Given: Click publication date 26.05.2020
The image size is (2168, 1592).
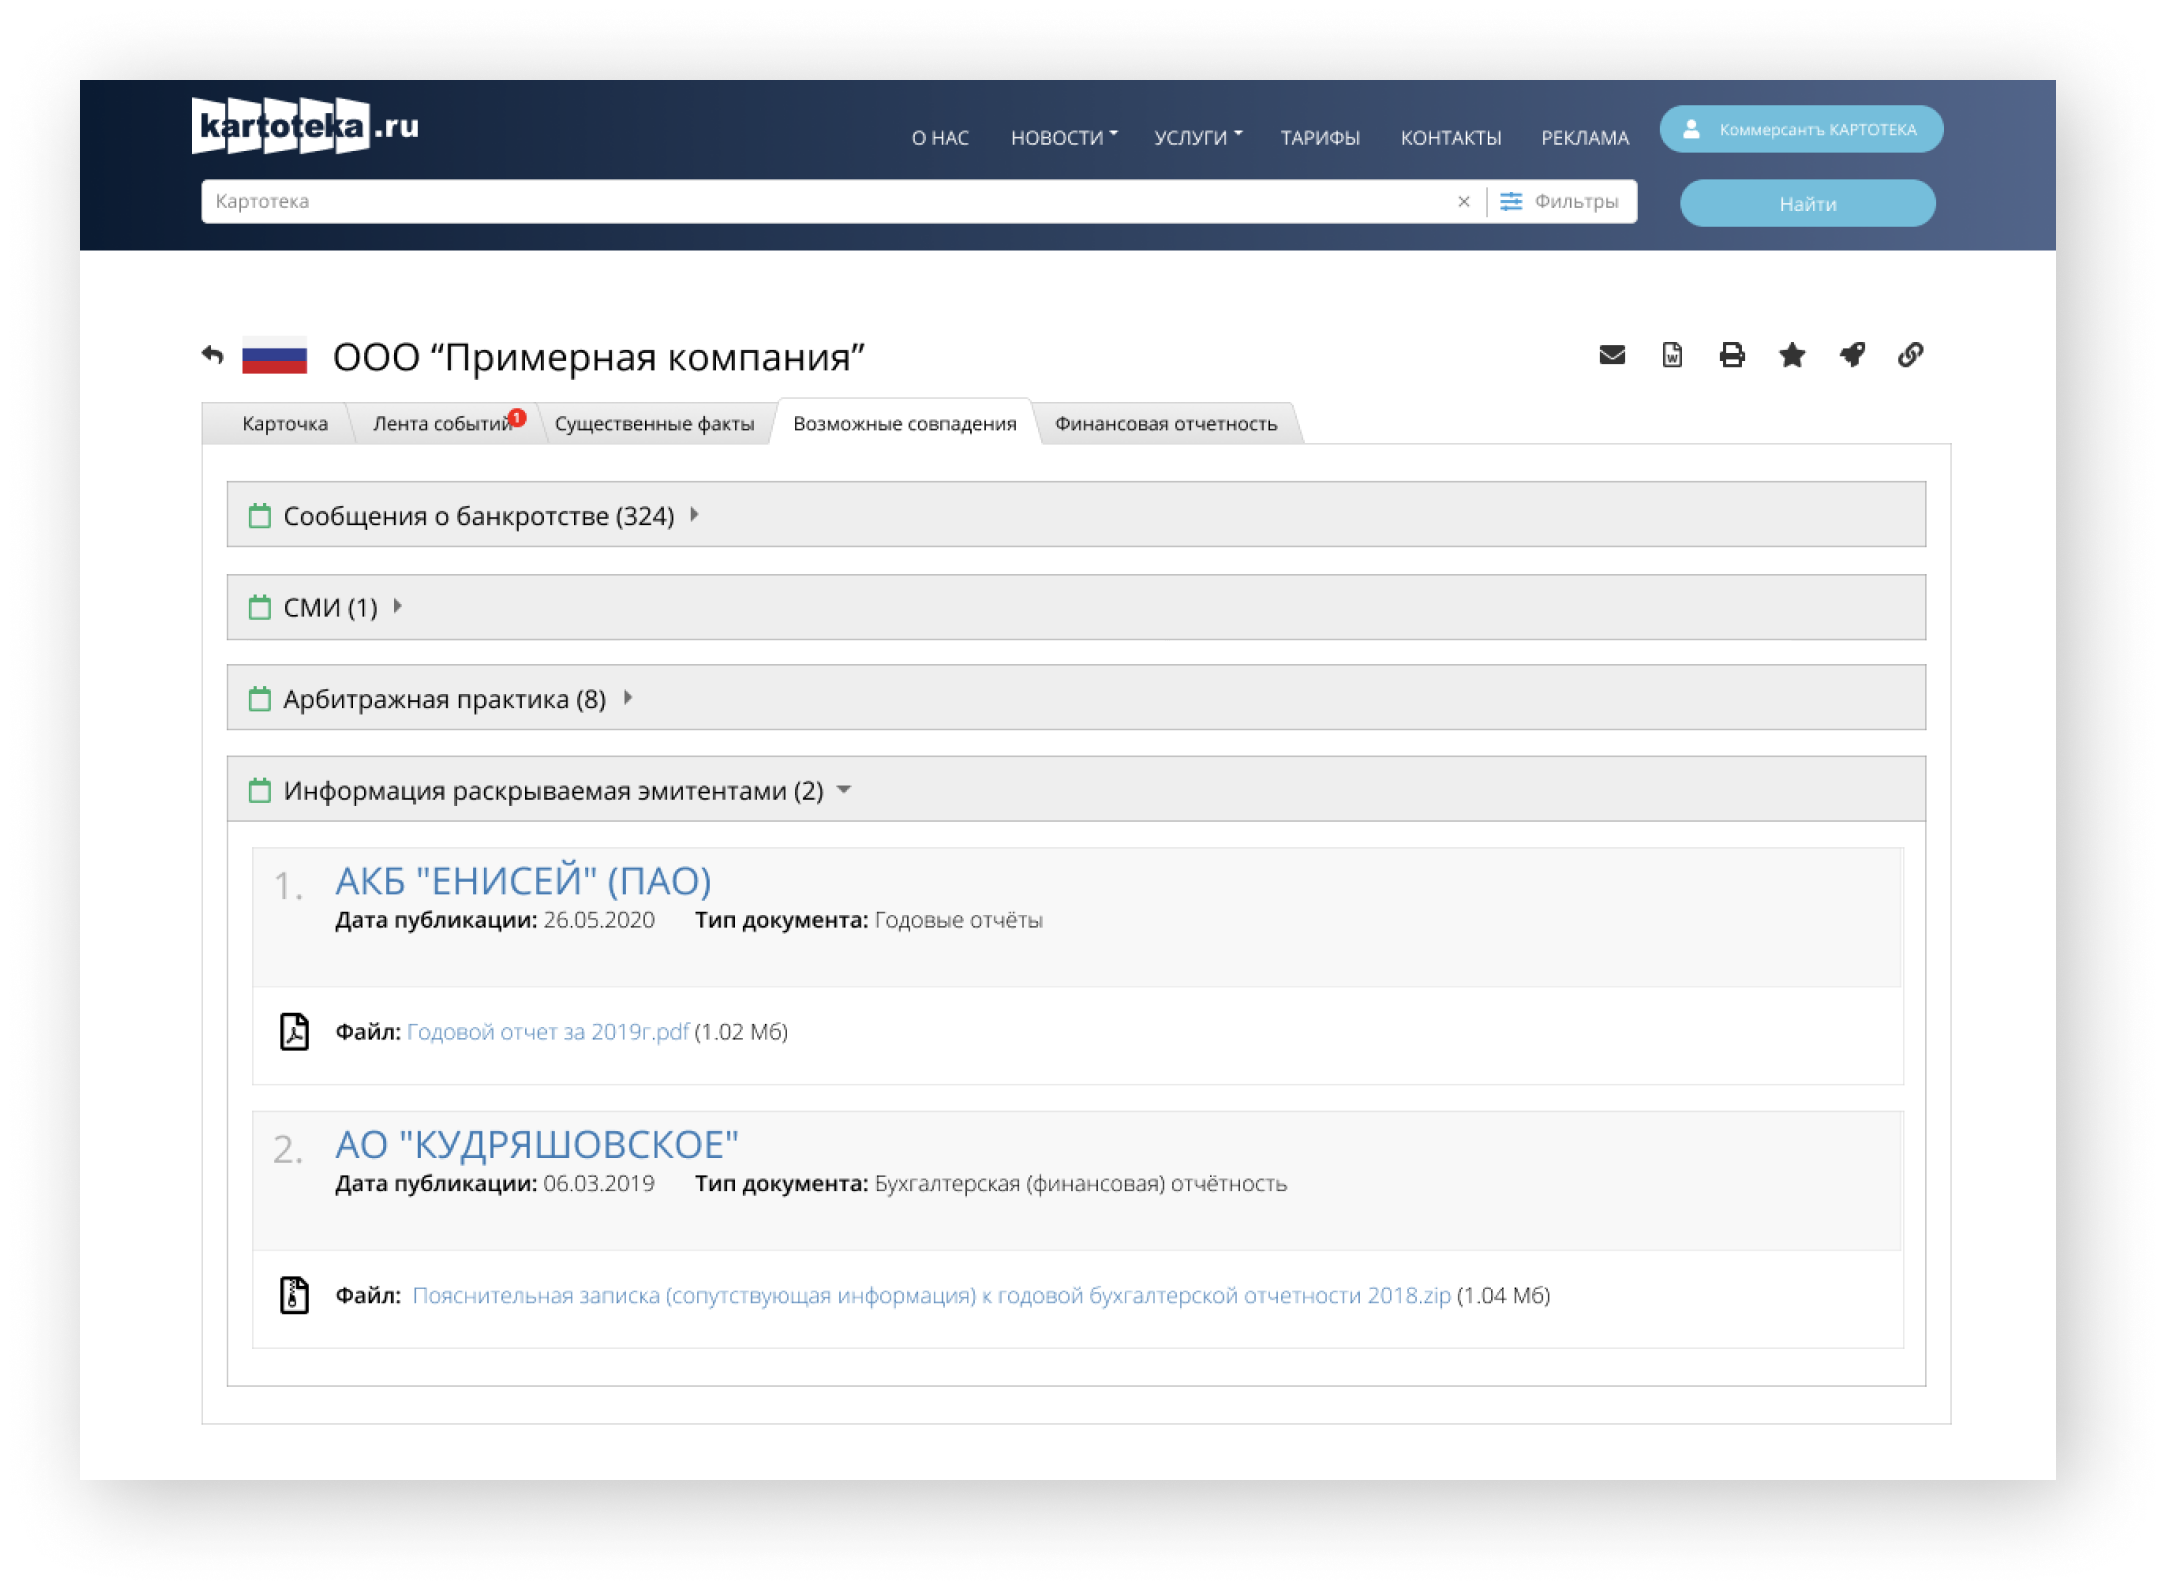Looking at the screenshot, I should [599, 920].
